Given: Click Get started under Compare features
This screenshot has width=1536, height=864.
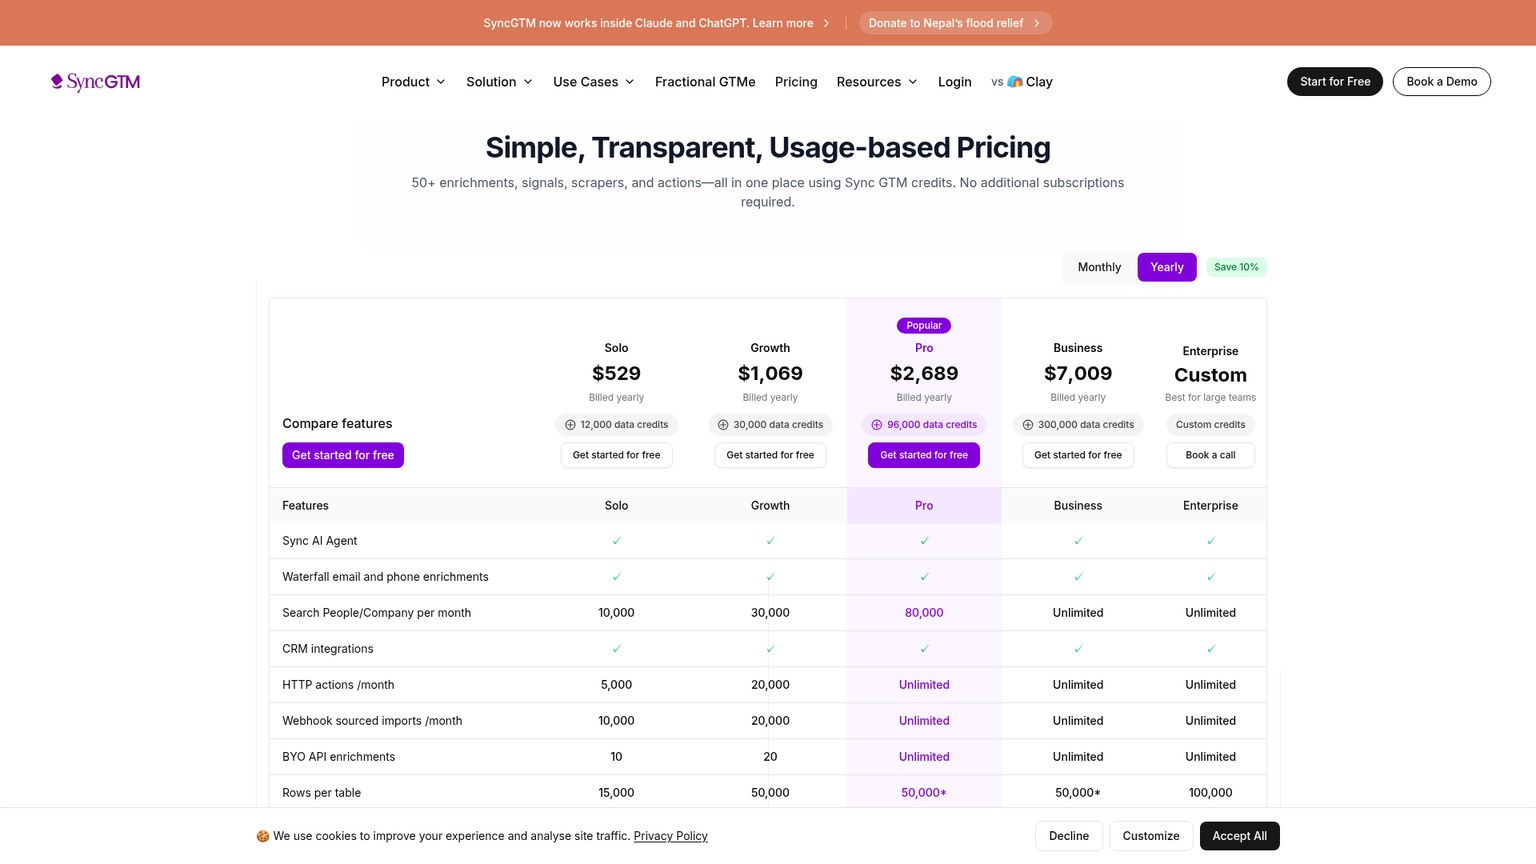Looking at the screenshot, I should click(343, 455).
